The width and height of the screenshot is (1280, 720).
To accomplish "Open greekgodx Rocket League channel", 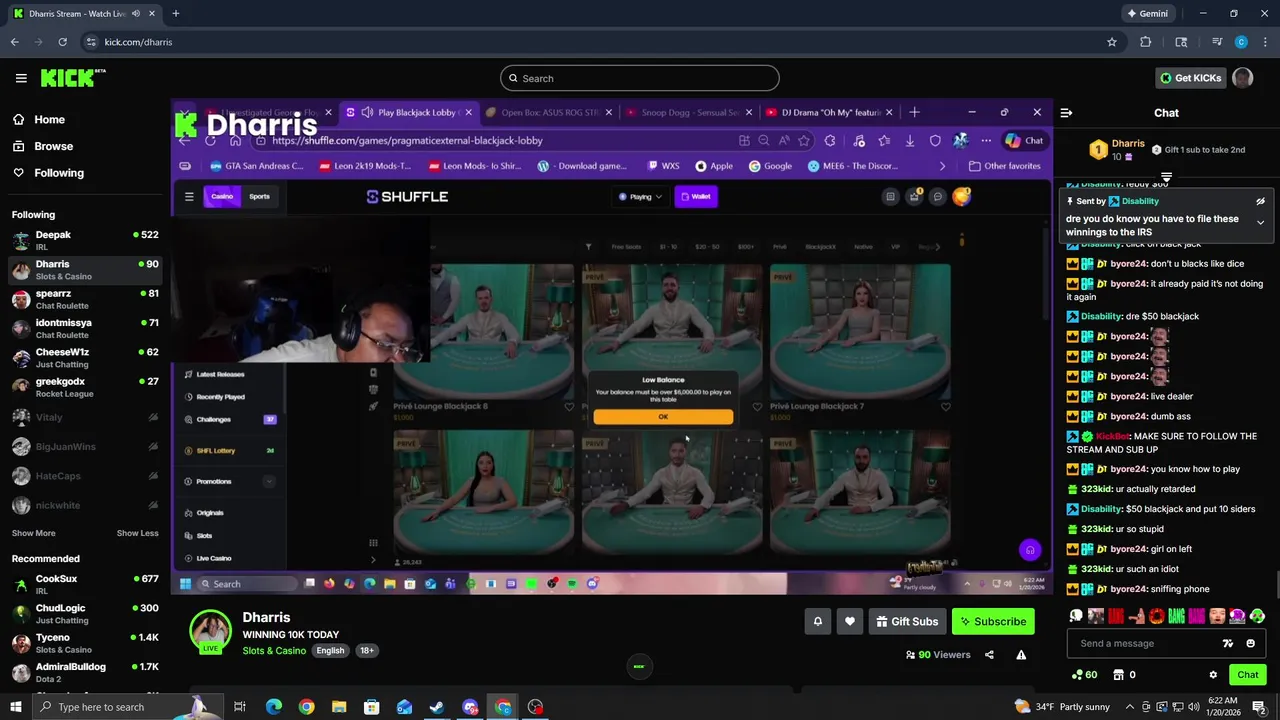I will [85, 387].
